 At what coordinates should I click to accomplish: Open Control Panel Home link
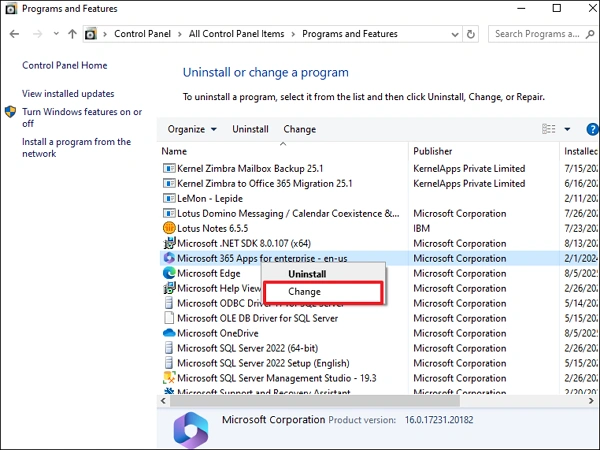pyautogui.click(x=65, y=65)
